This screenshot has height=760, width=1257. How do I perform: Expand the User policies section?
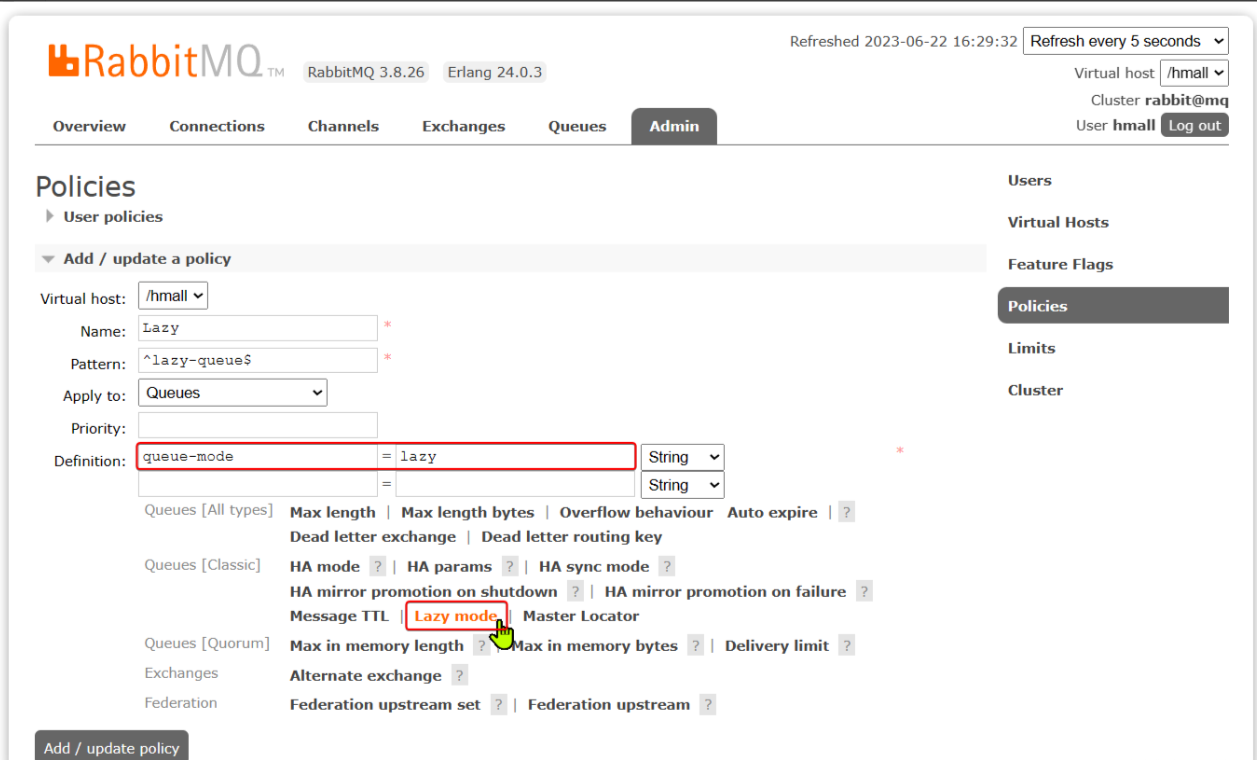pos(104,216)
